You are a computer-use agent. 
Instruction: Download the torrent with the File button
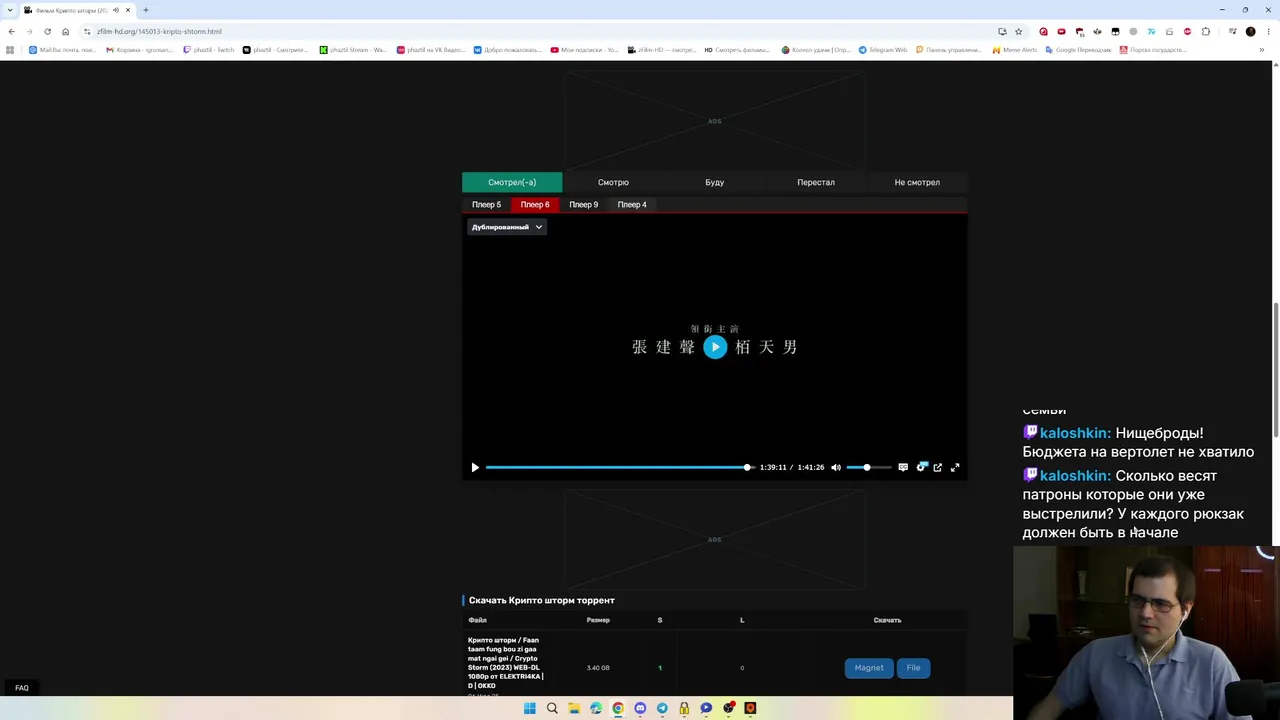(913, 668)
